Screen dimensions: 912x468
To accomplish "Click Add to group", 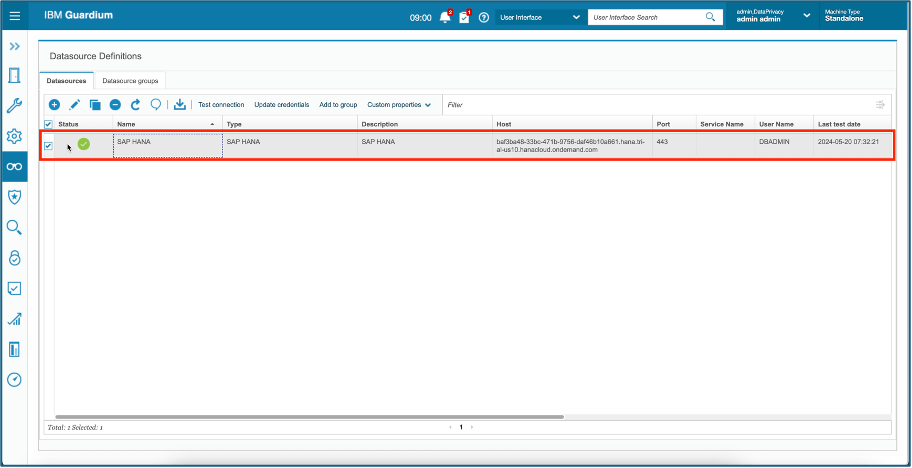I will point(338,105).
